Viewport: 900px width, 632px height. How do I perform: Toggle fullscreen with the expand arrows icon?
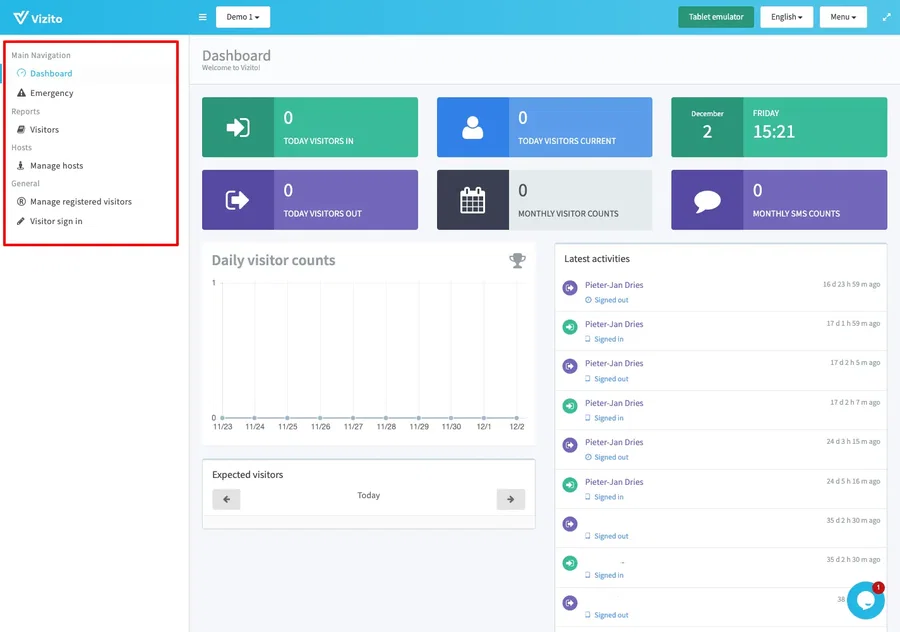[886, 16]
